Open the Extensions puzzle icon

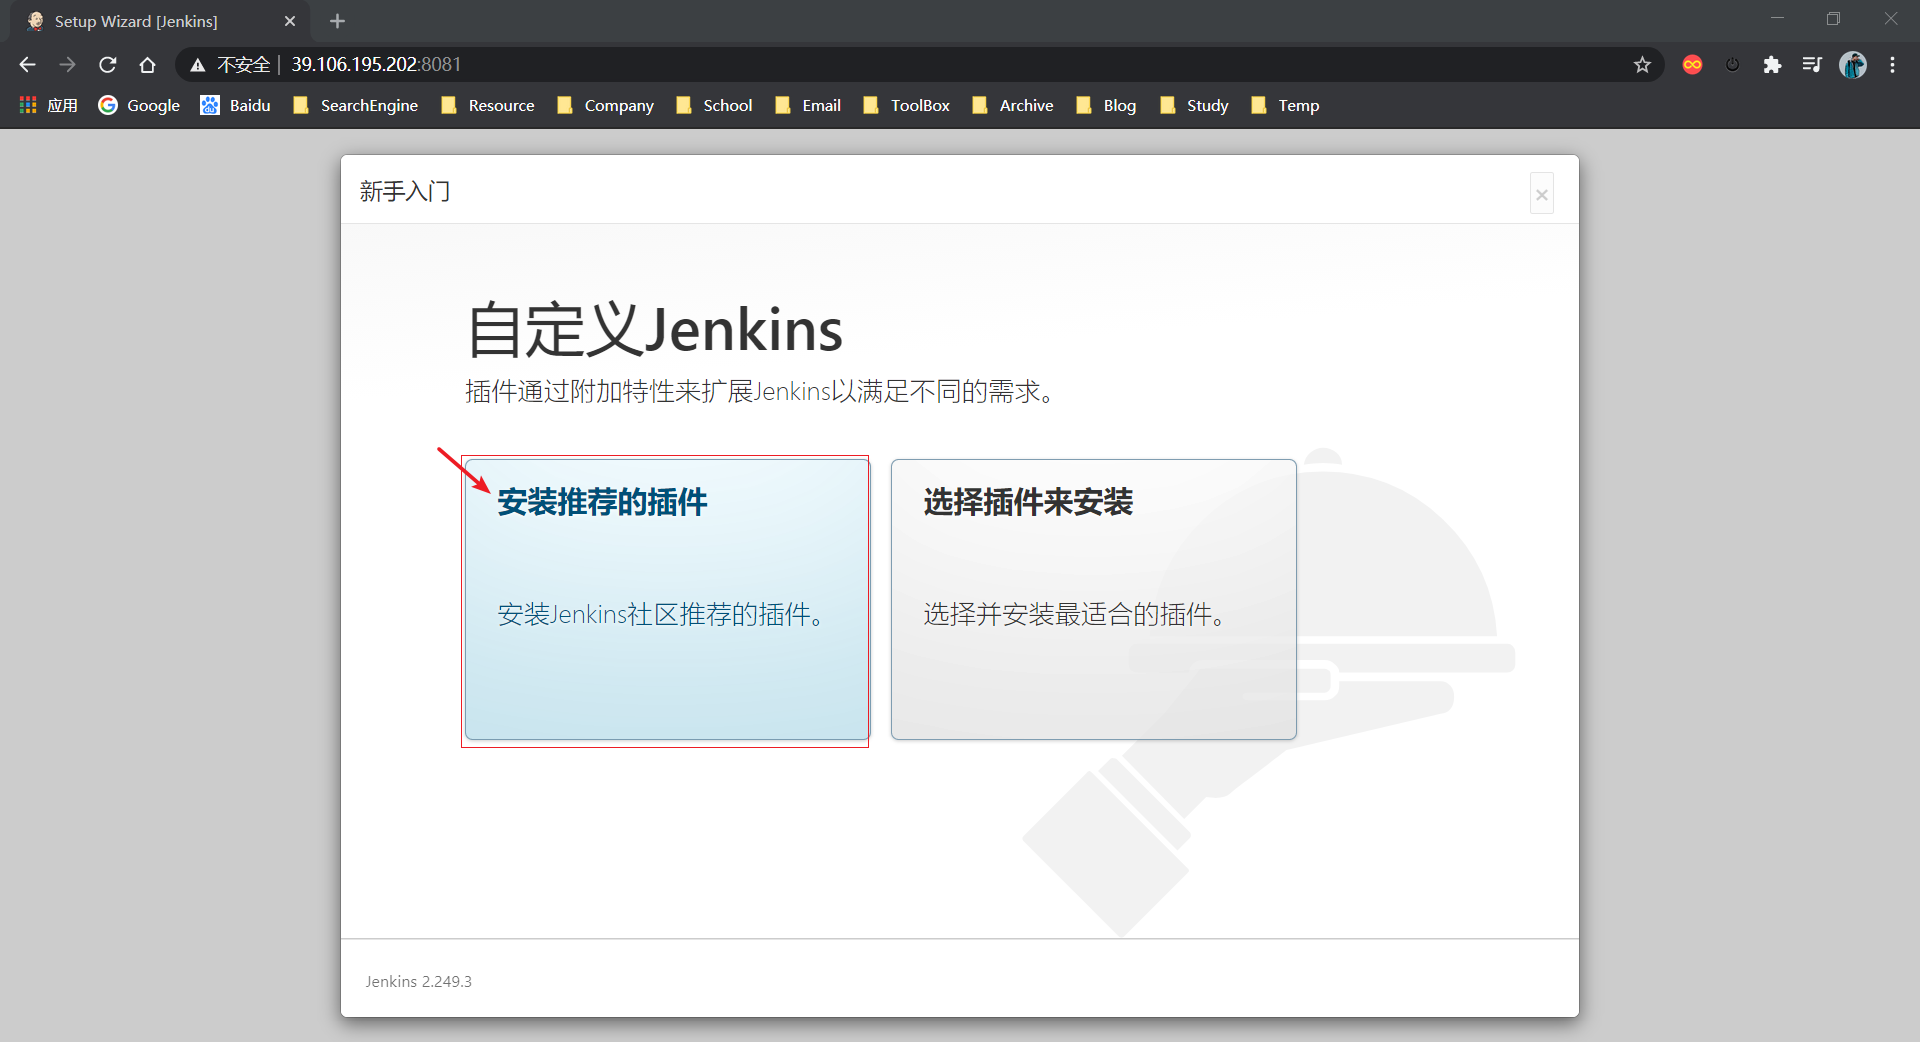click(x=1772, y=65)
